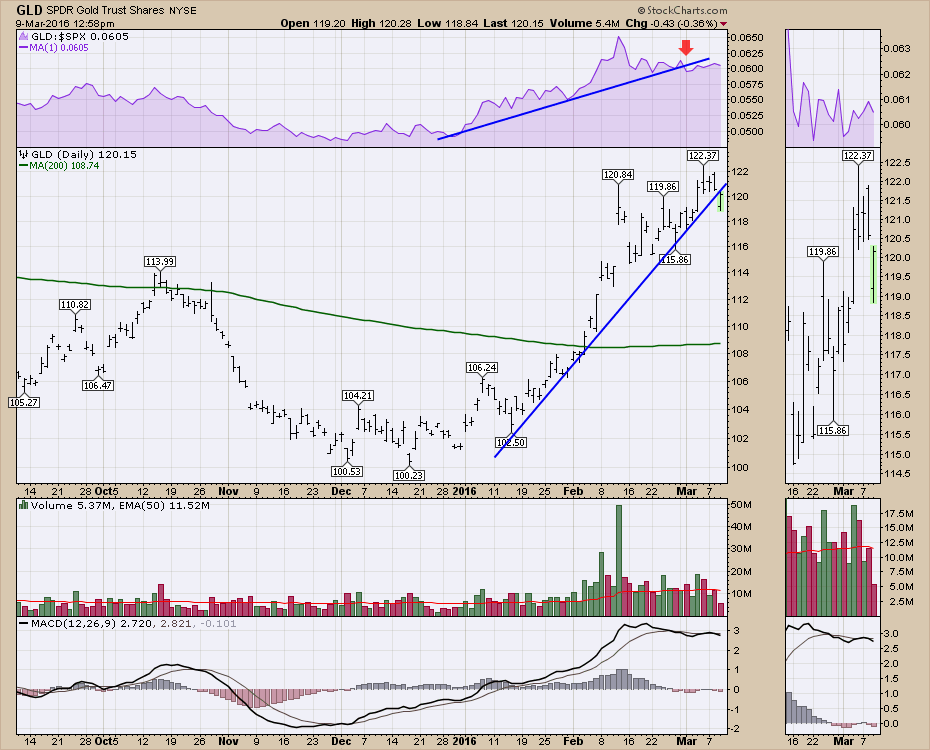Click the 0.0650 ratio axis label
The image size is (930, 750).
coord(746,37)
